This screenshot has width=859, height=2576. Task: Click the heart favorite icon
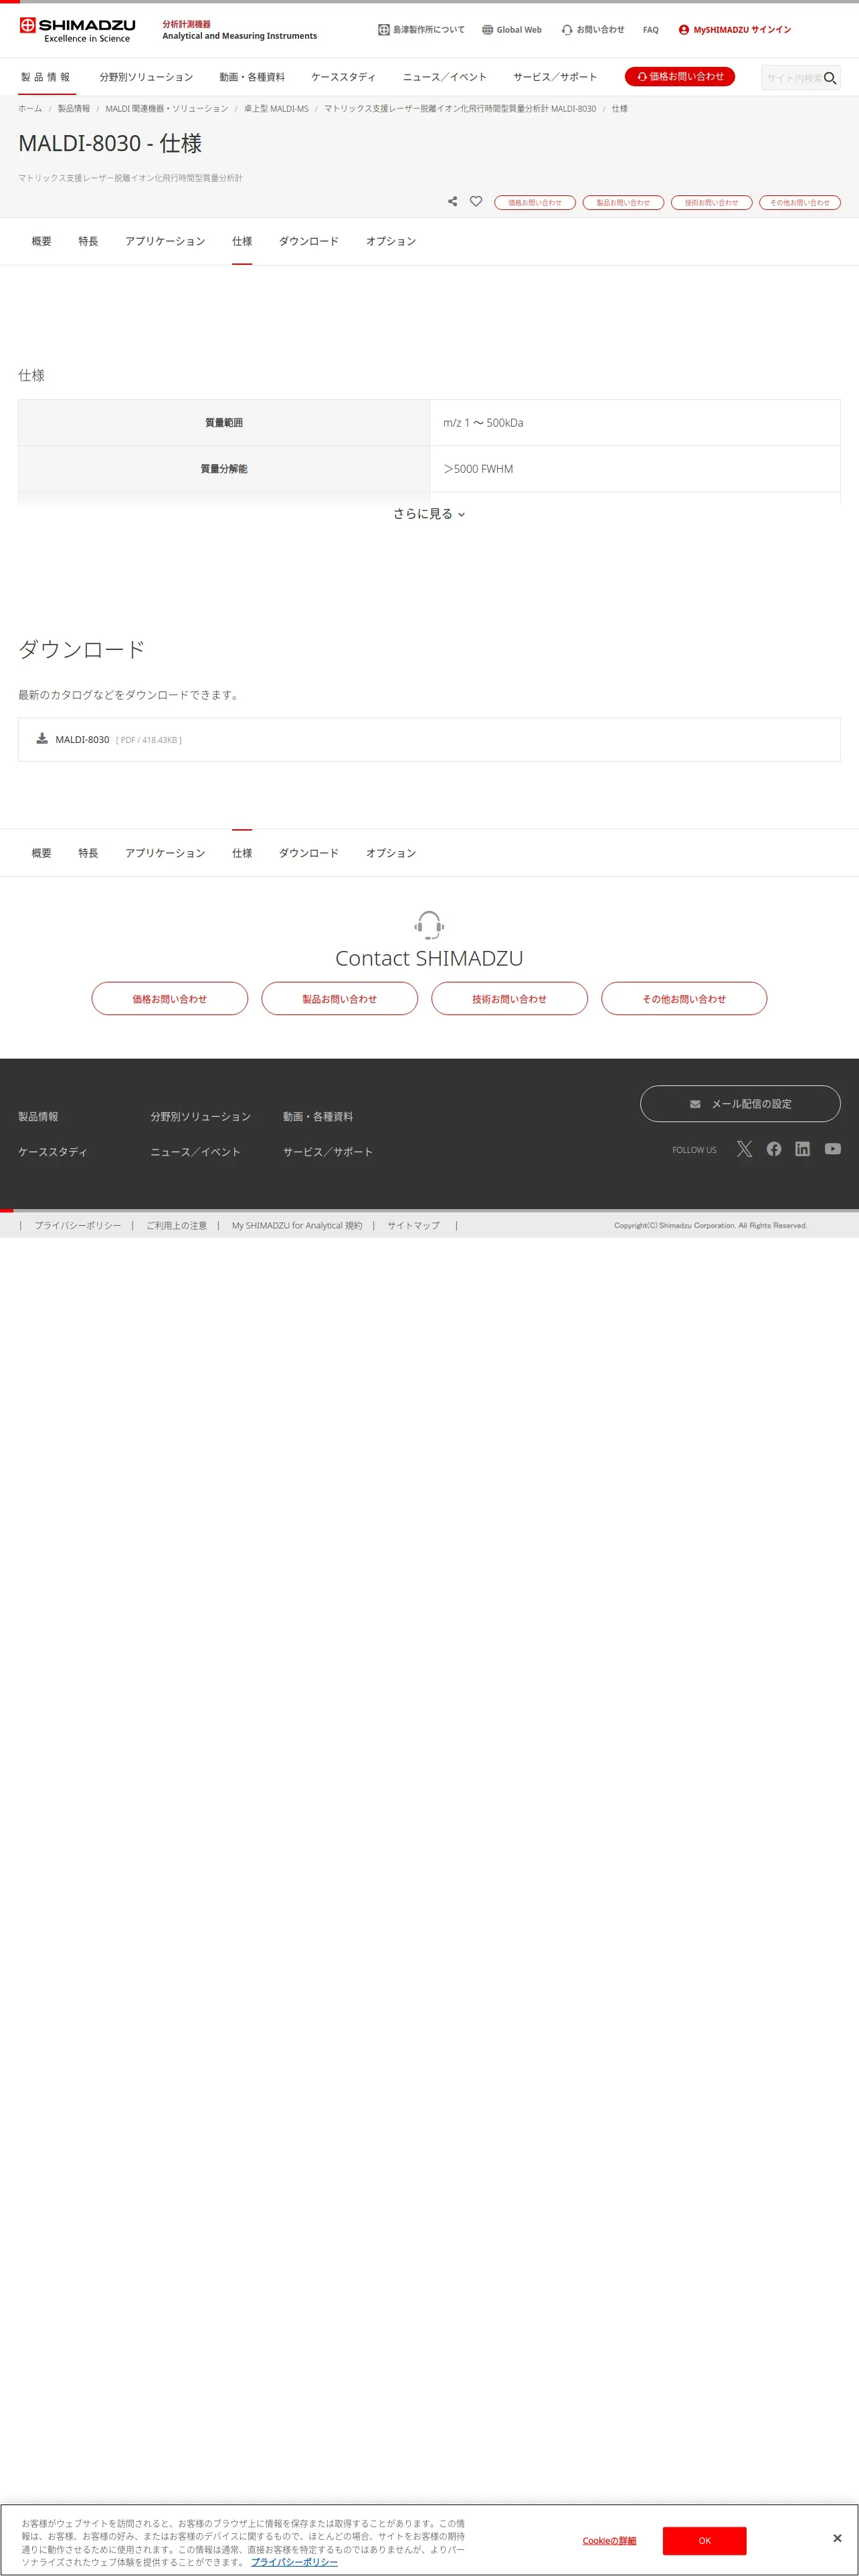[476, 201]
